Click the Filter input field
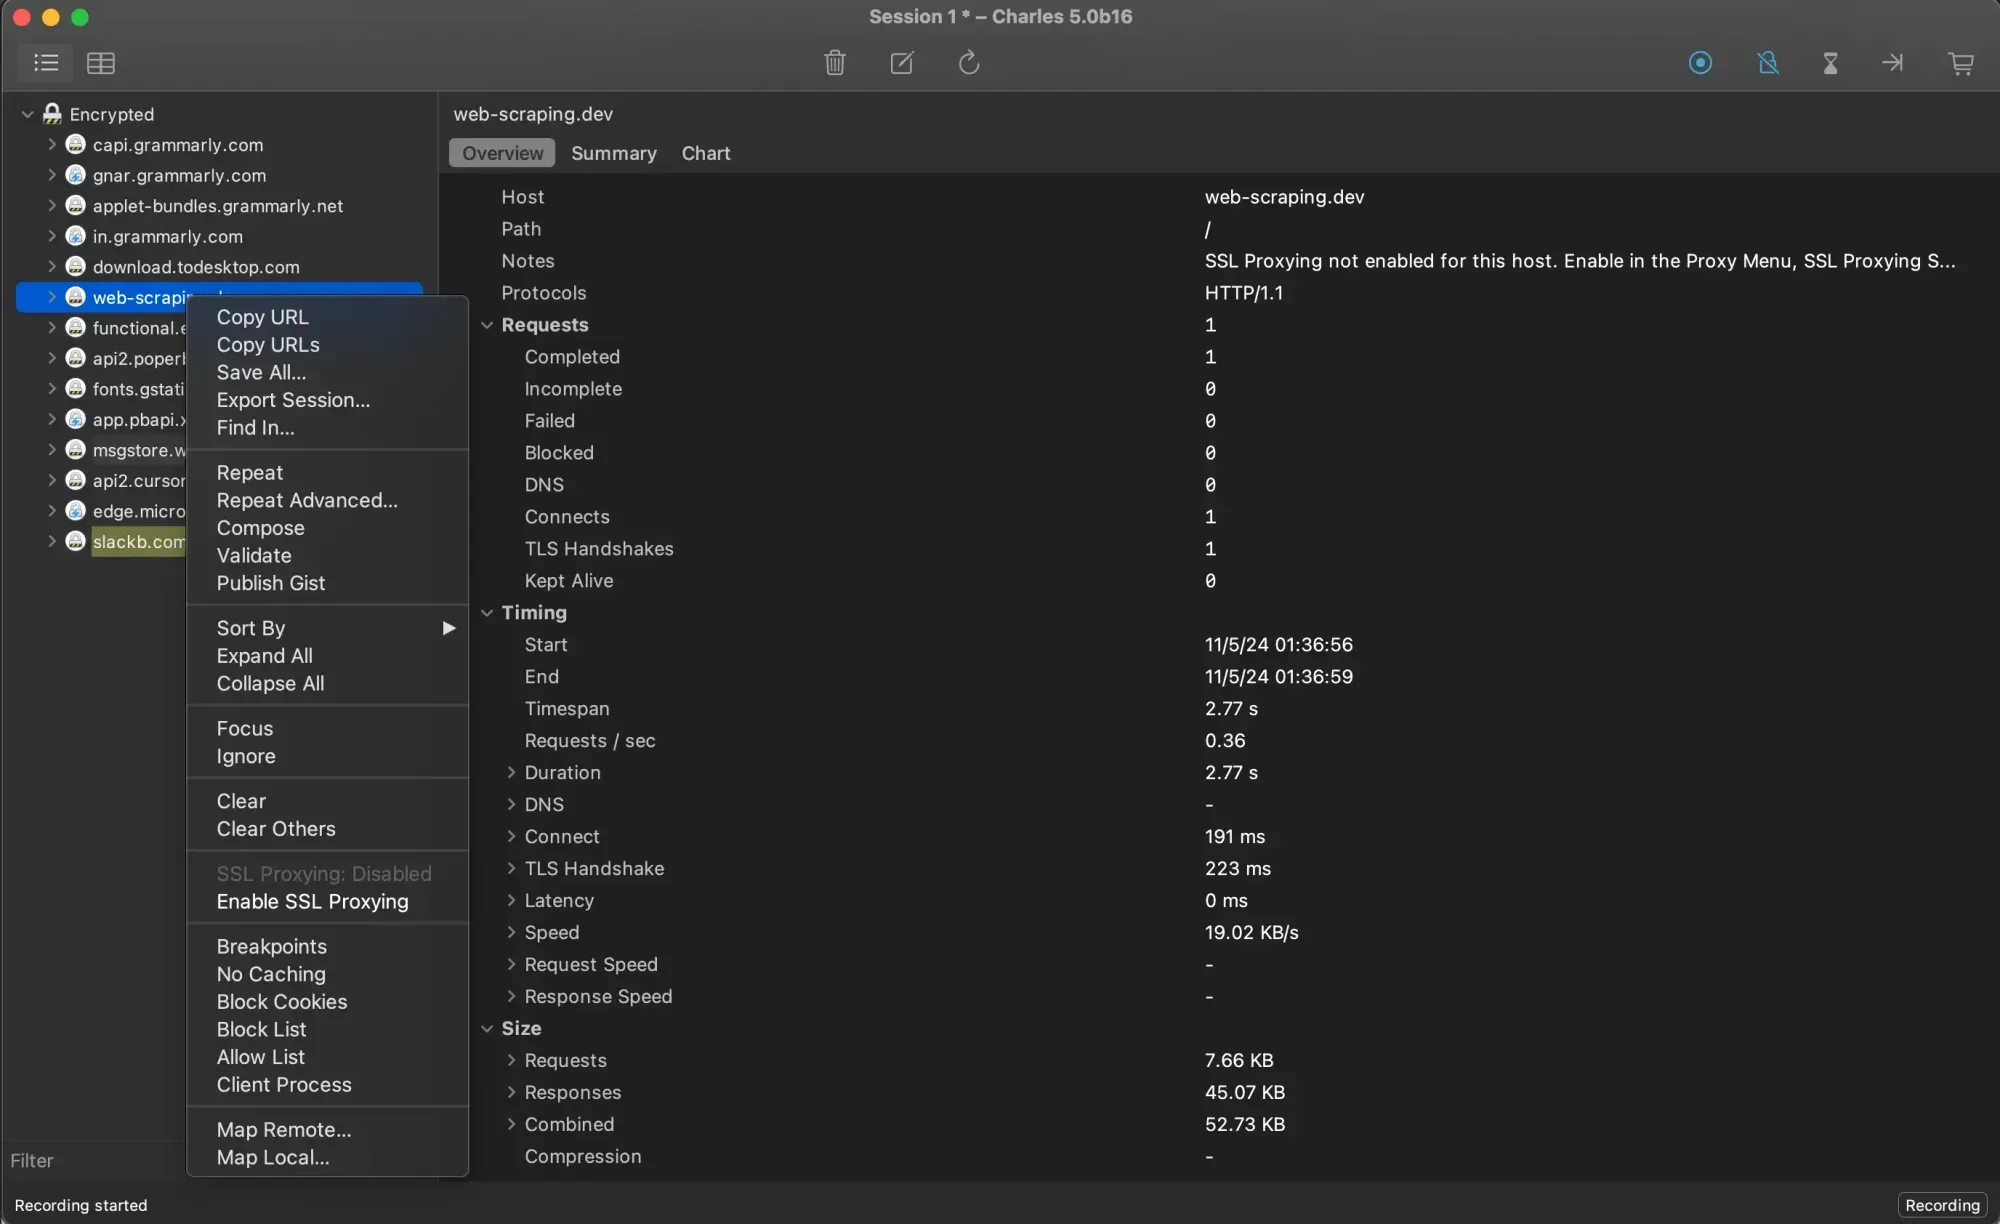 (90, 1160)
